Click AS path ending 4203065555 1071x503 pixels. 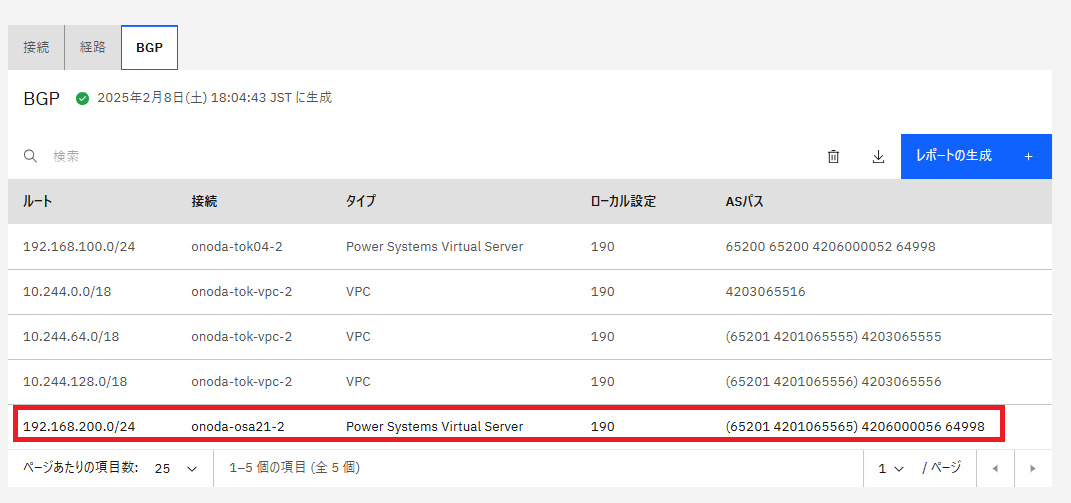[833, 337]
